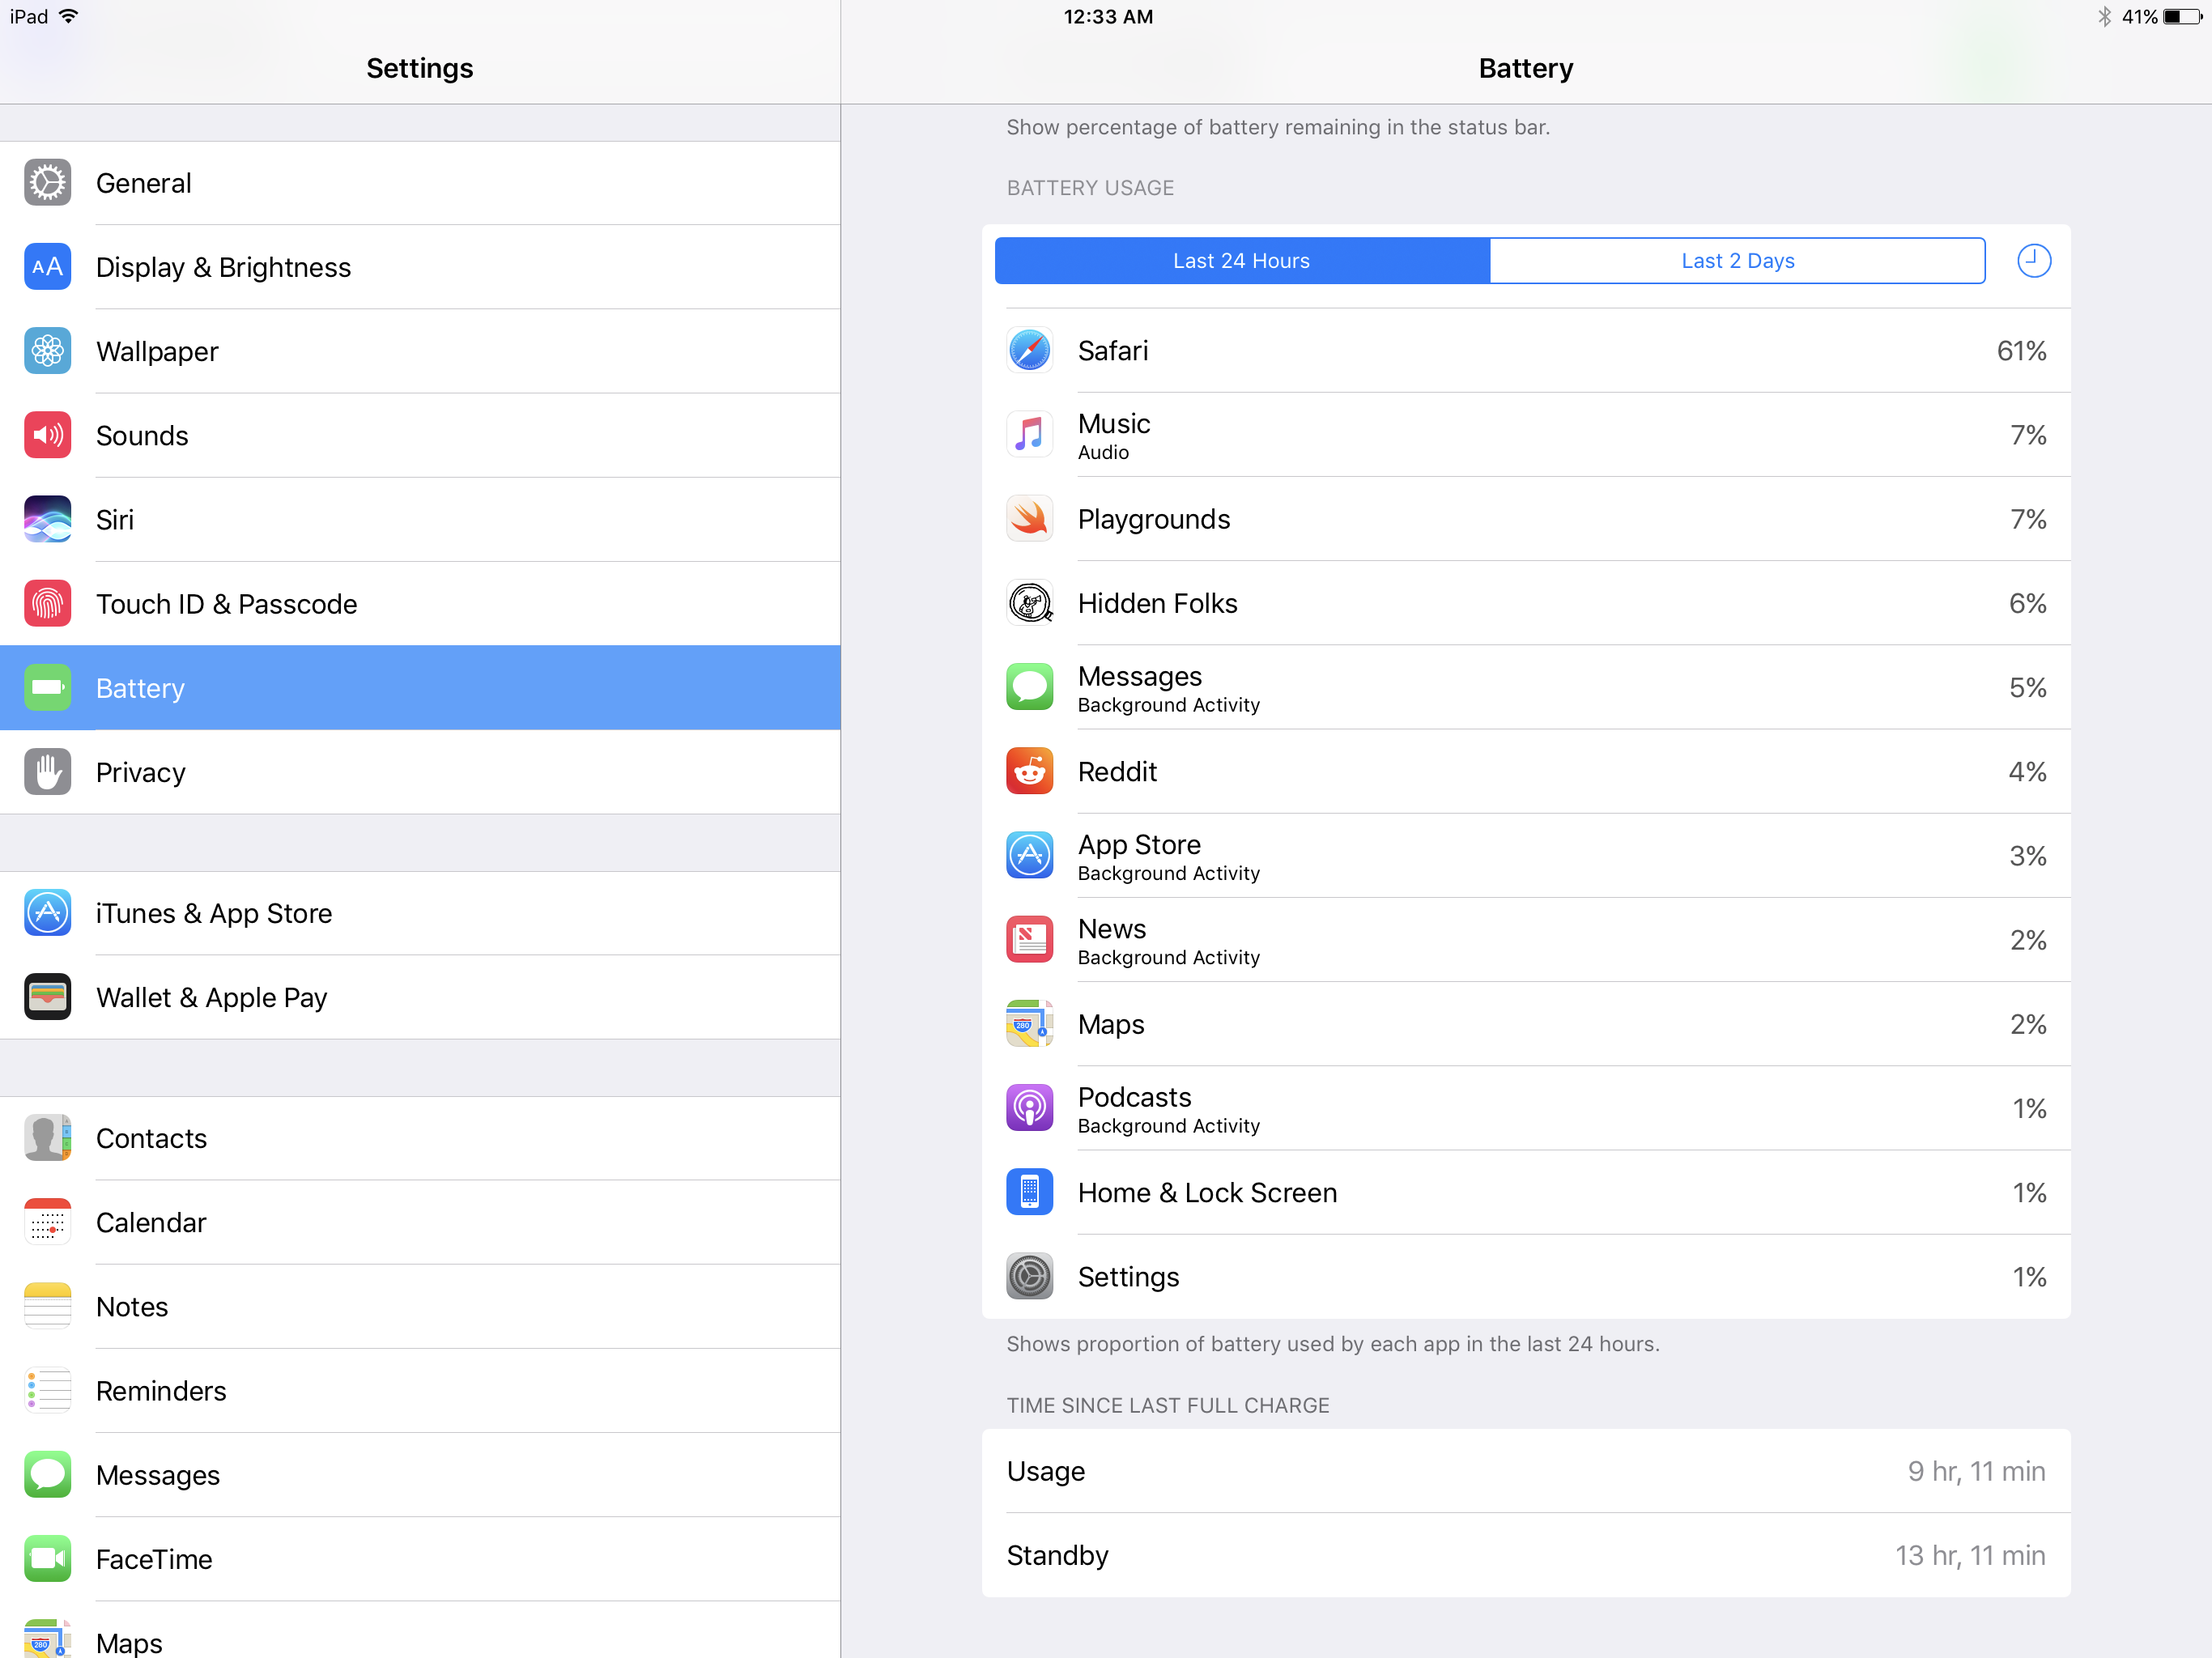
Task: Select the Battery sidebar item
Action: [x=420, y=688]
